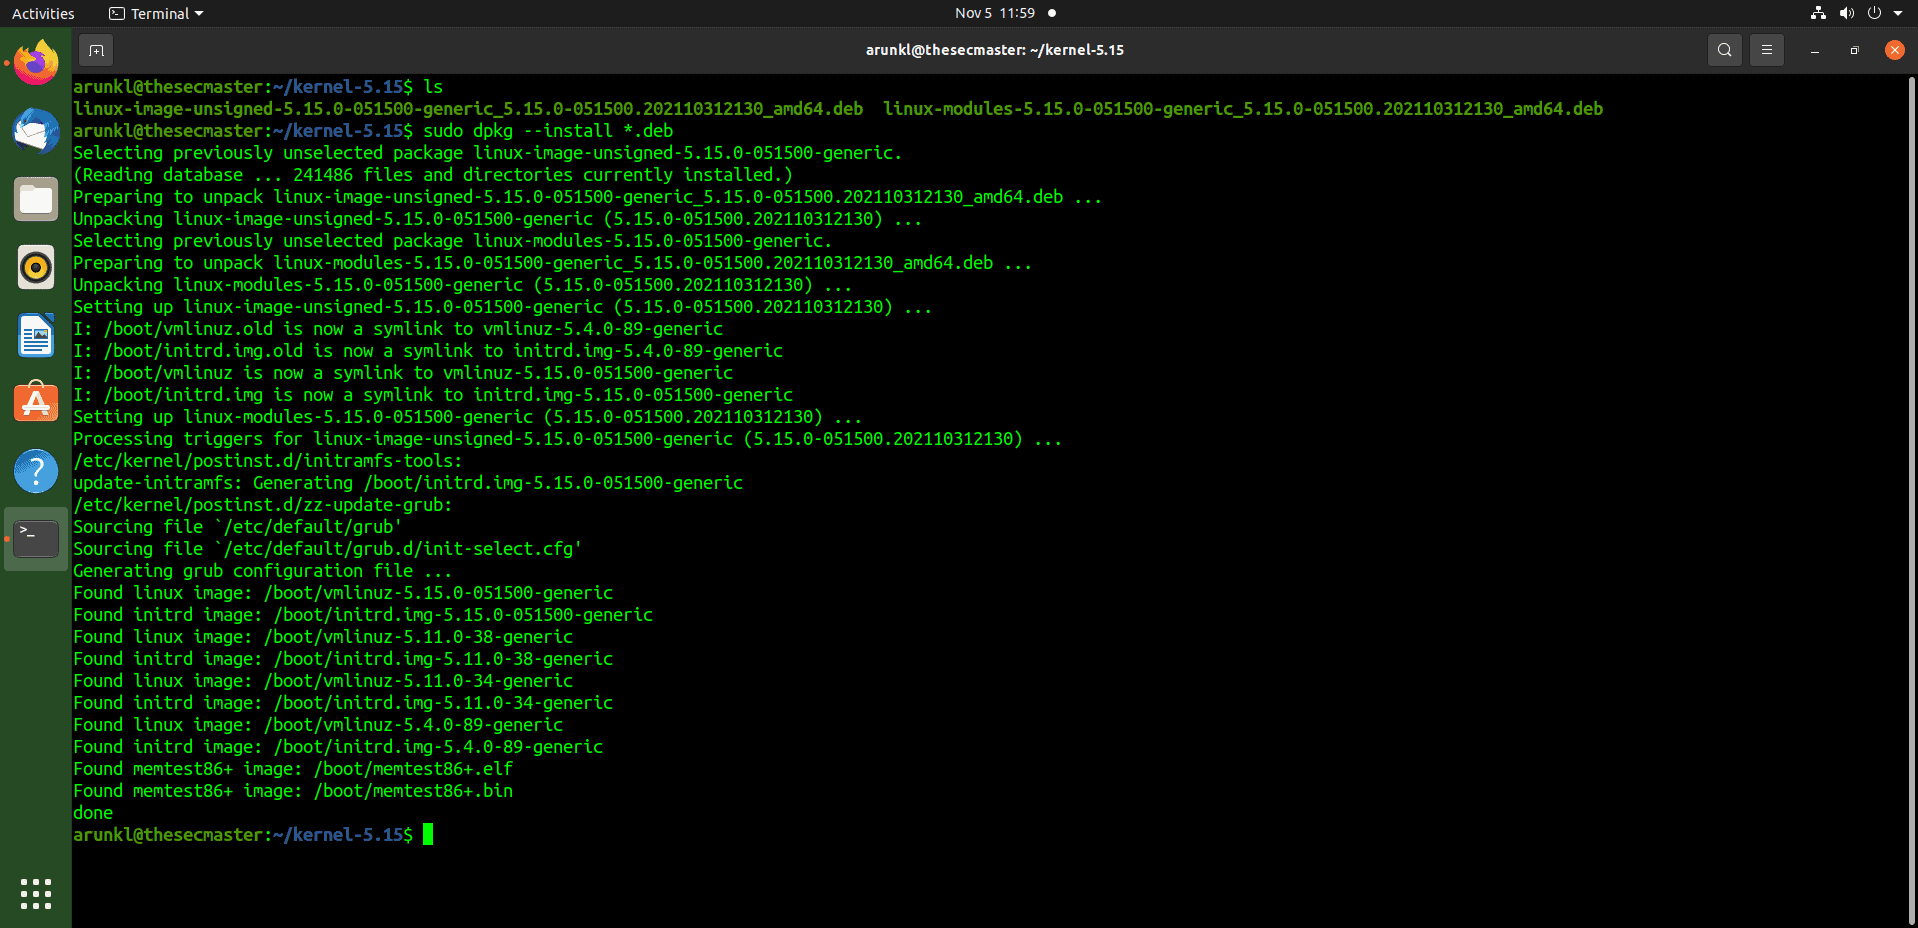Restore the terminal window size

[x=1855, y=50]
